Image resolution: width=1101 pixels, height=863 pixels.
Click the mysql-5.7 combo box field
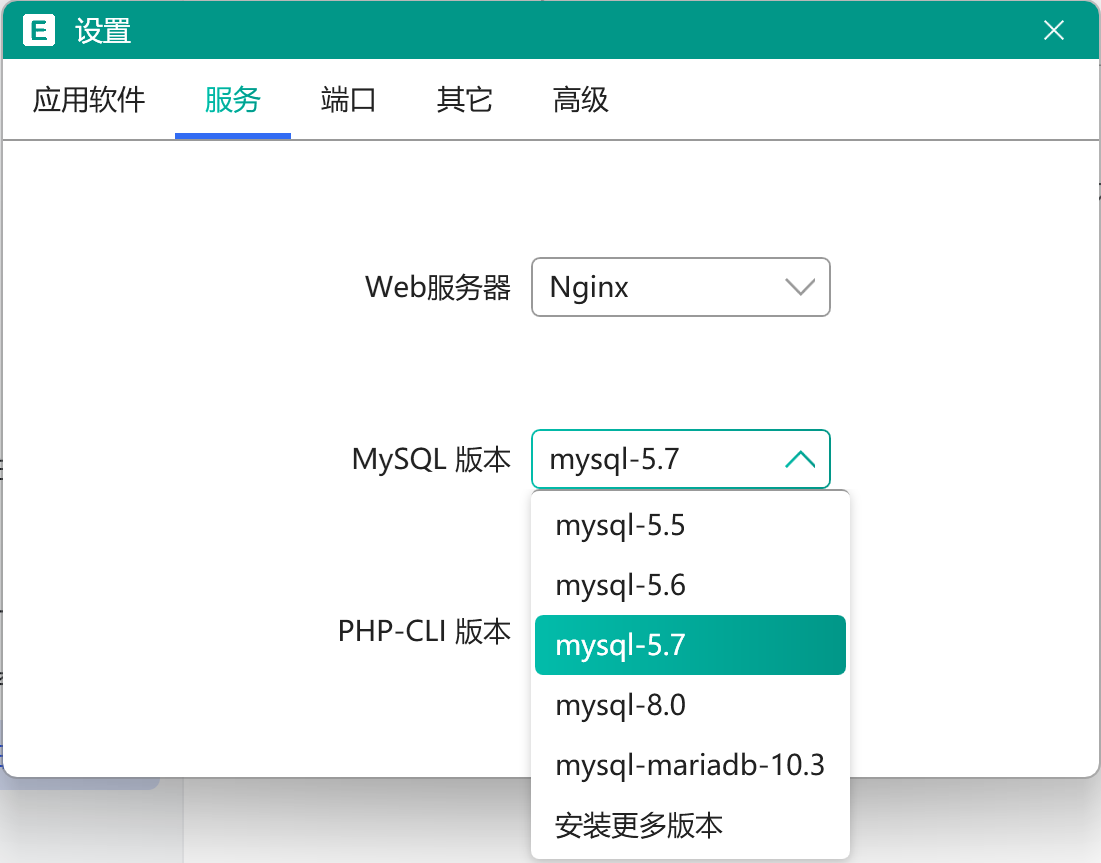pyautogui.click(x=680, y=459)
